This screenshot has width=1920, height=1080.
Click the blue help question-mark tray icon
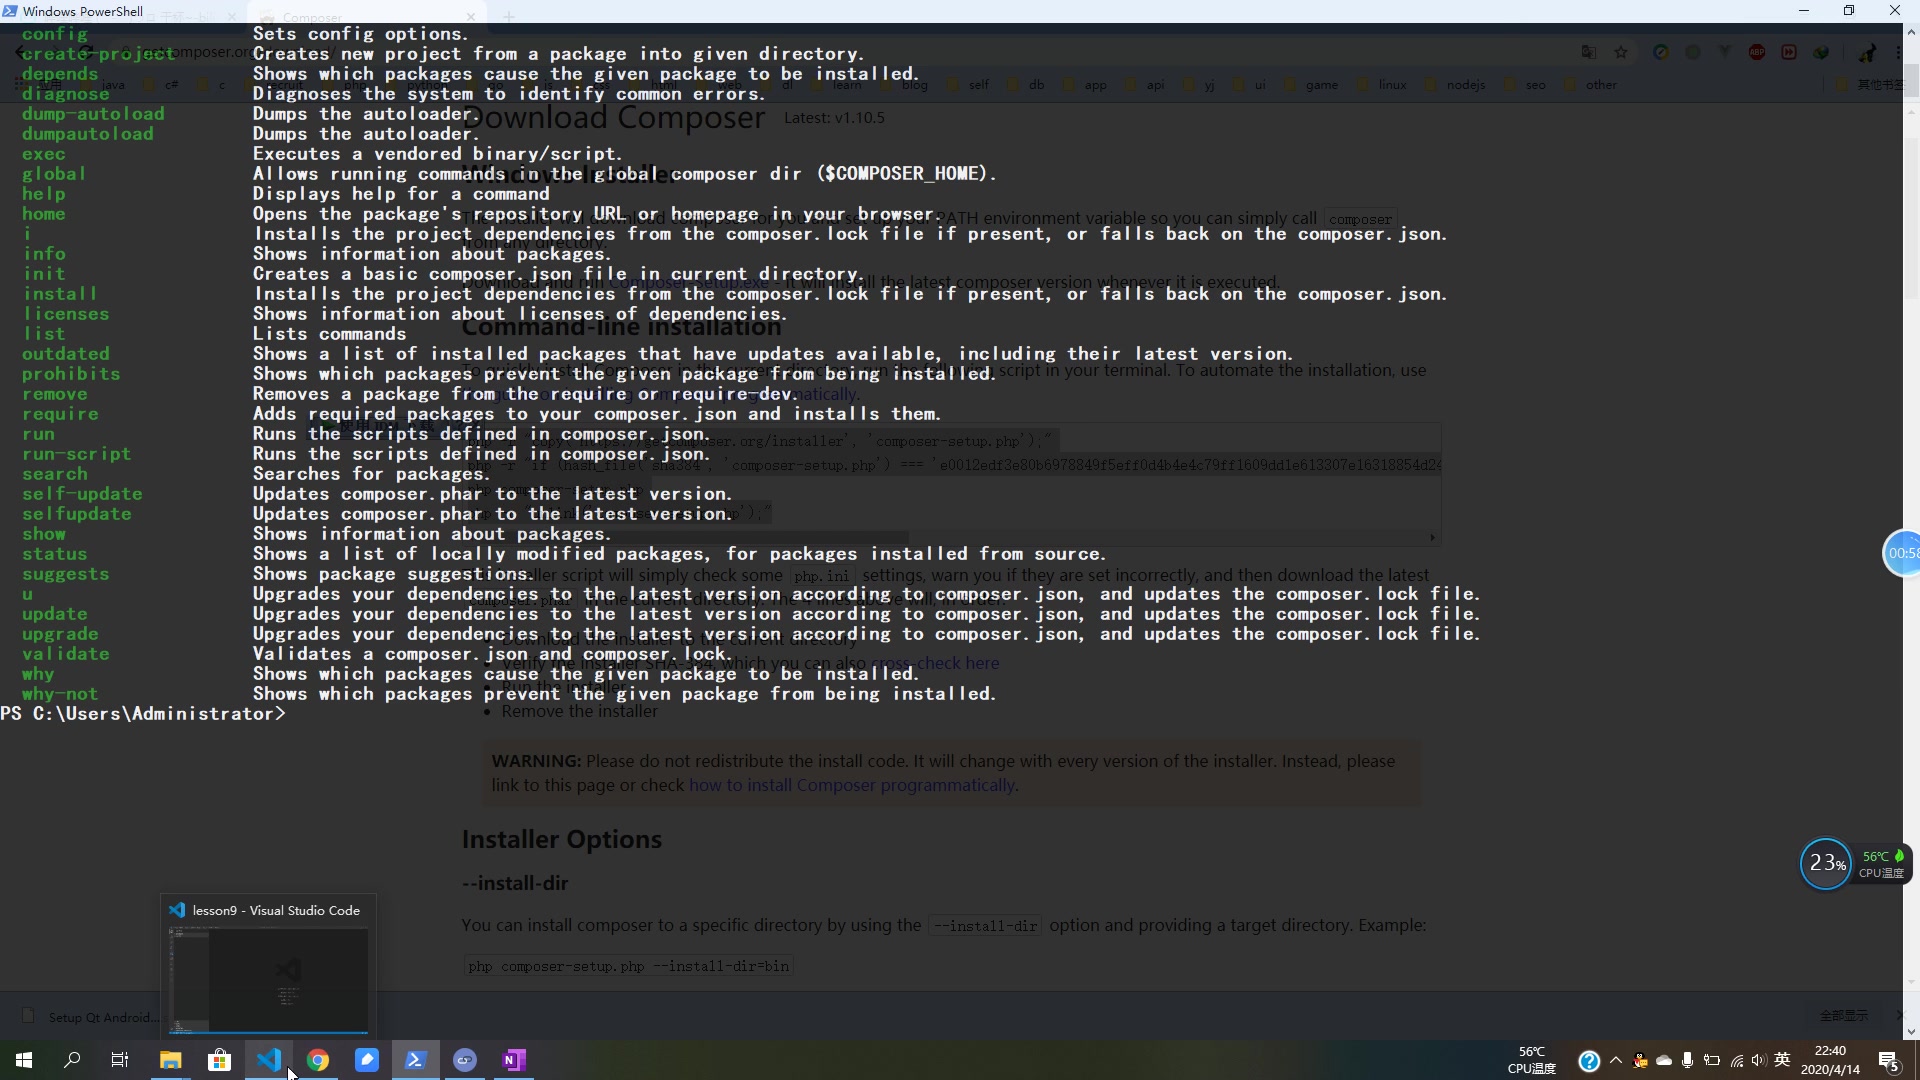pyautogui.click(x=1589, y=1061)
